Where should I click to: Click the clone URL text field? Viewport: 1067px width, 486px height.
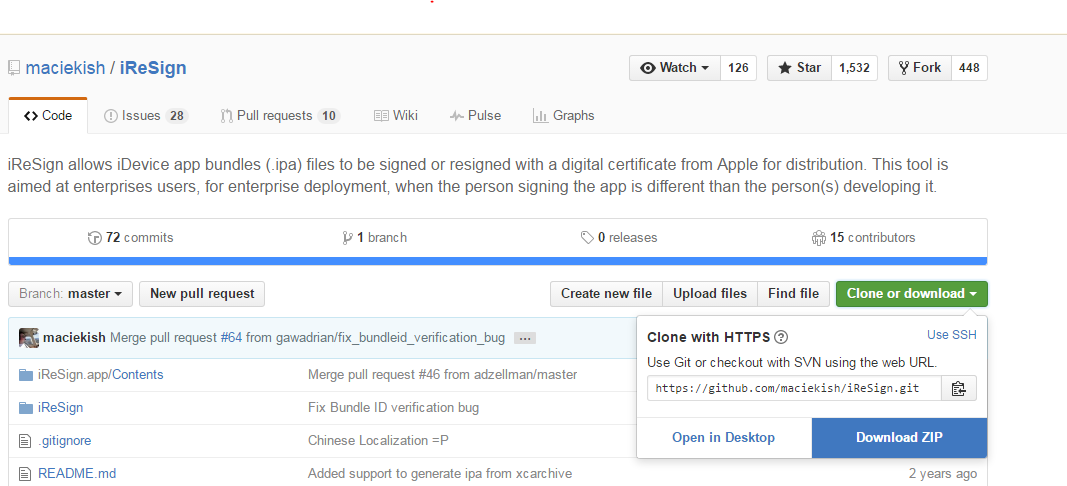tap(794, 388)
